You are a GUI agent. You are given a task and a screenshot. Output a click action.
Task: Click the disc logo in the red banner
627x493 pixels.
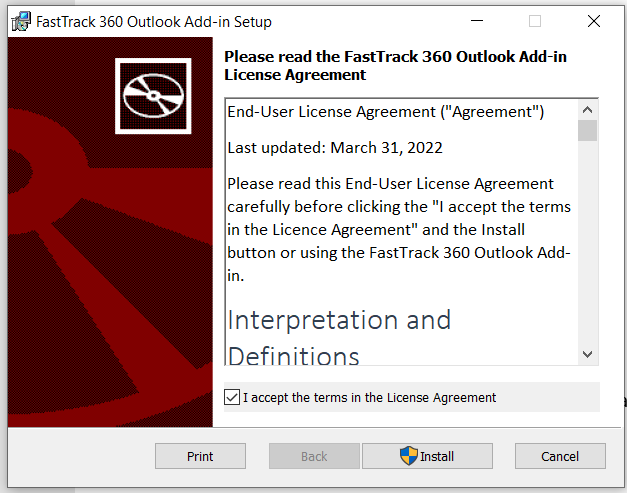(x=153, y=96)
